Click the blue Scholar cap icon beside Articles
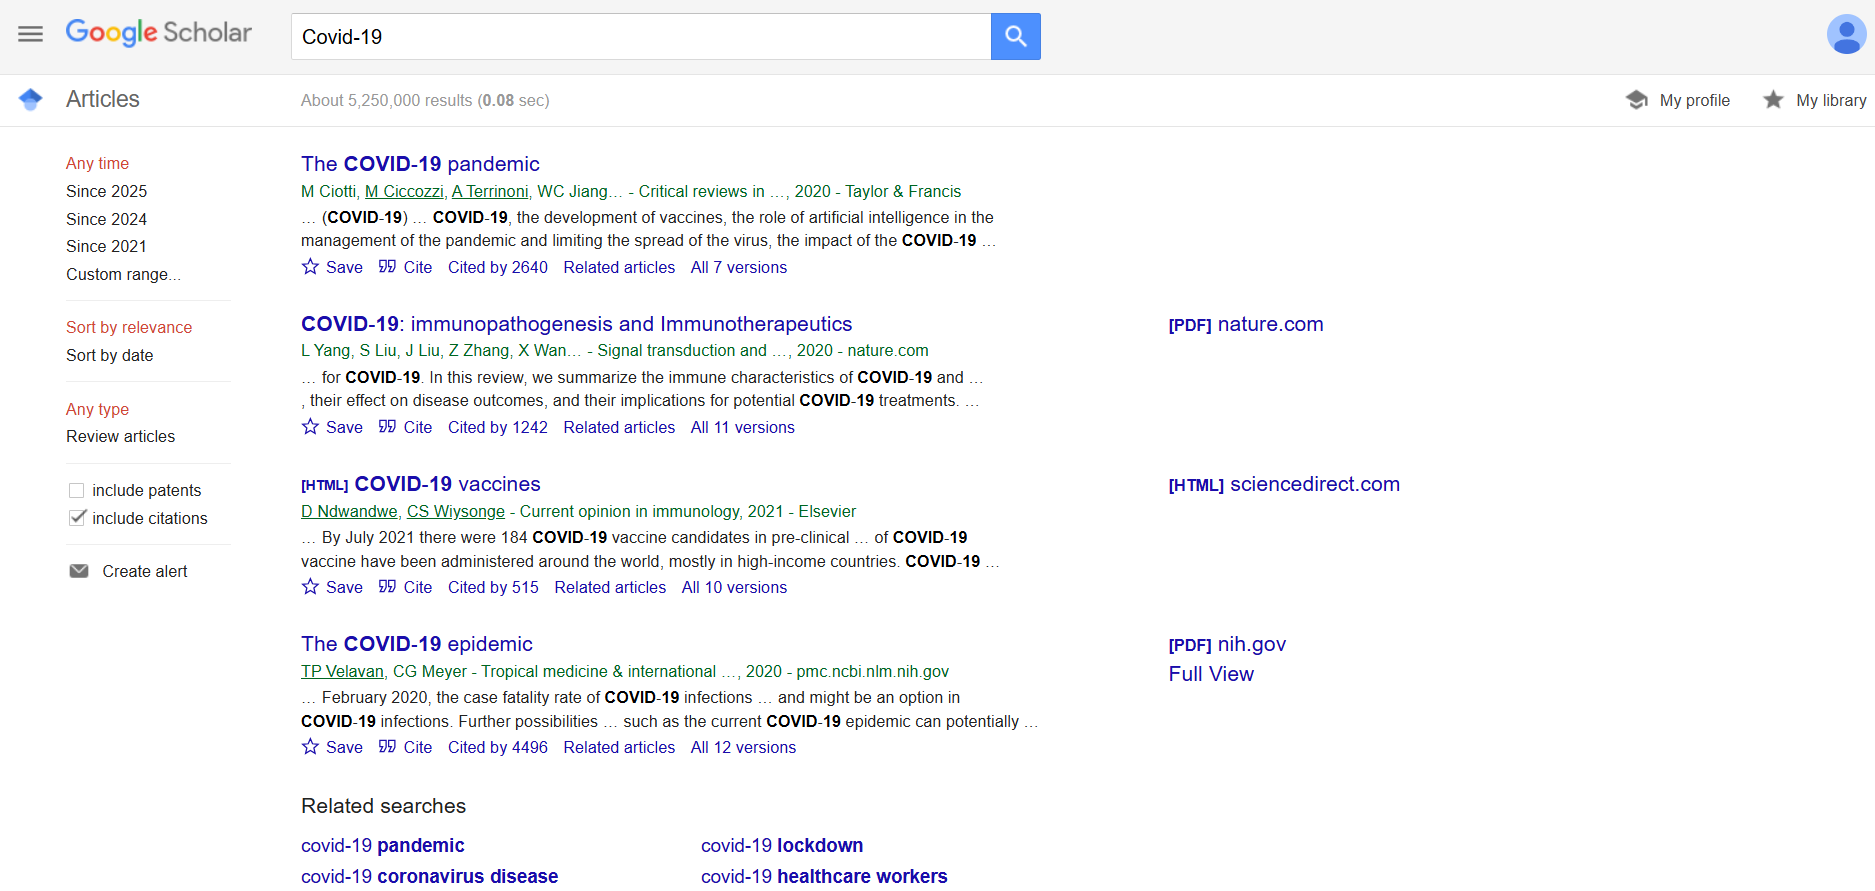1875x891 pixels. 31,99
